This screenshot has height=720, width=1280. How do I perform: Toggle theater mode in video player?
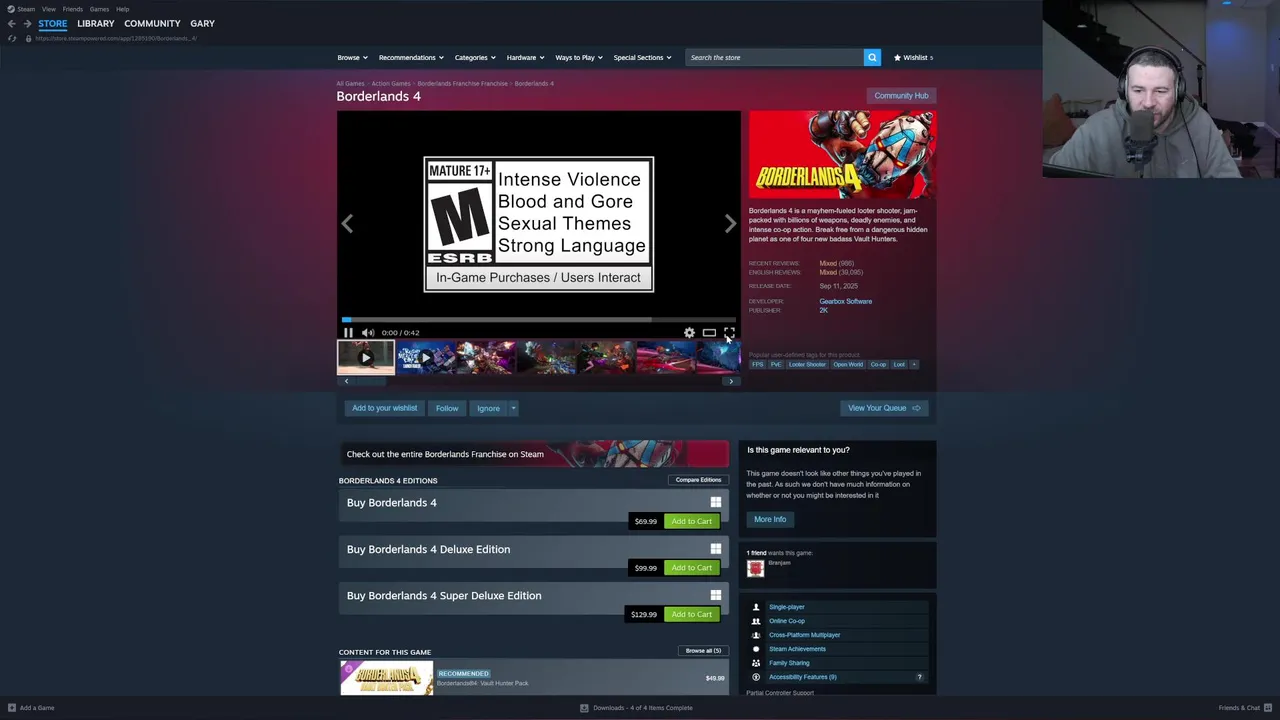click(709, 333)
